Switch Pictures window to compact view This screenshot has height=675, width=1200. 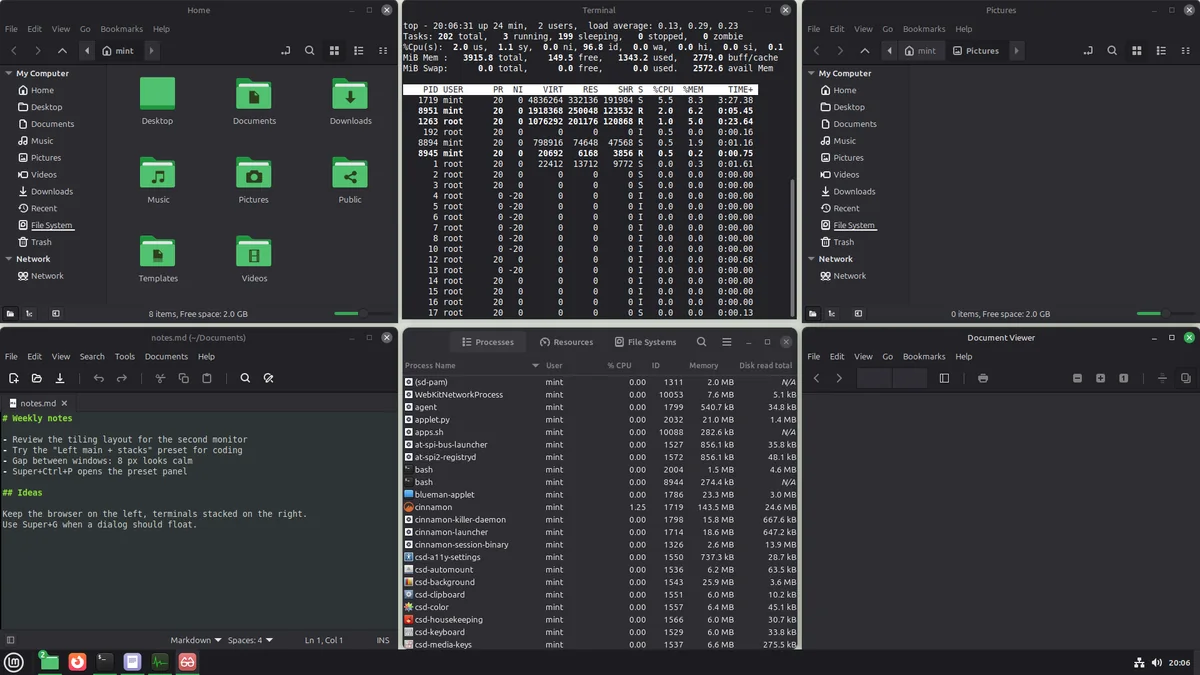(x=1185, y=50)
